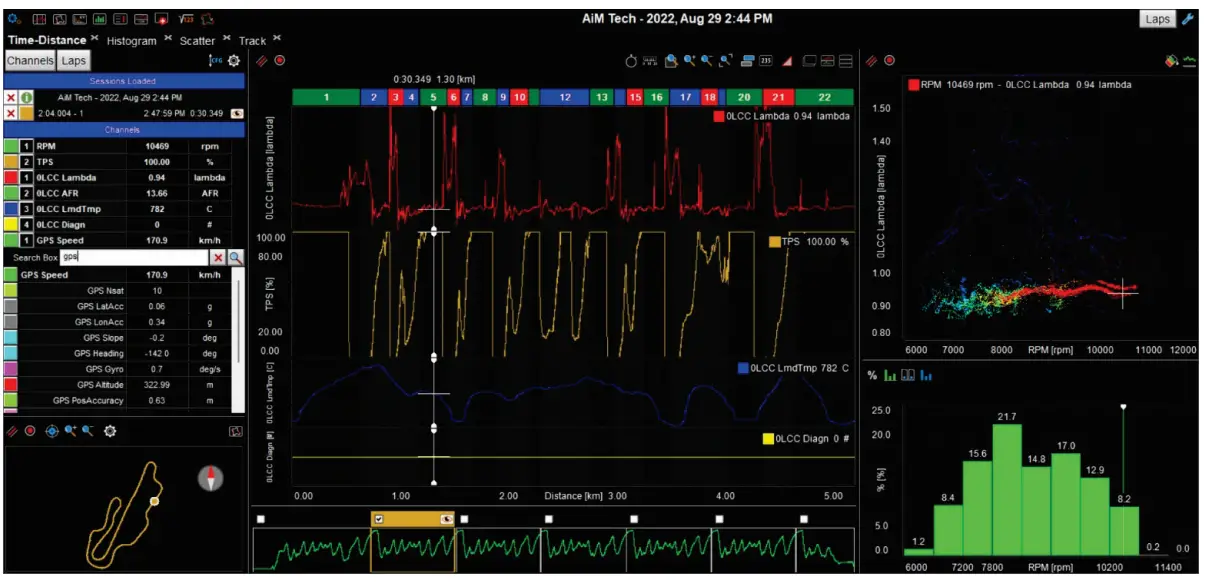Open the CFG configuration icon
The width and height of the screenshot is (1205, 582).
coord(215,61)
